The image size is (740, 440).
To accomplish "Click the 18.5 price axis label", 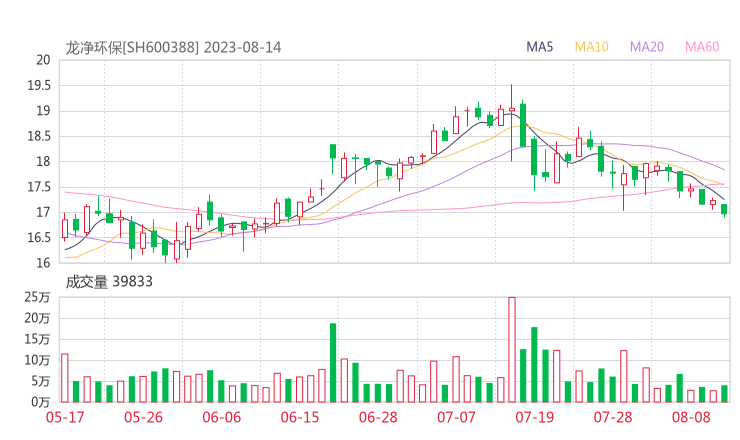I will click(x=39, y=136).
